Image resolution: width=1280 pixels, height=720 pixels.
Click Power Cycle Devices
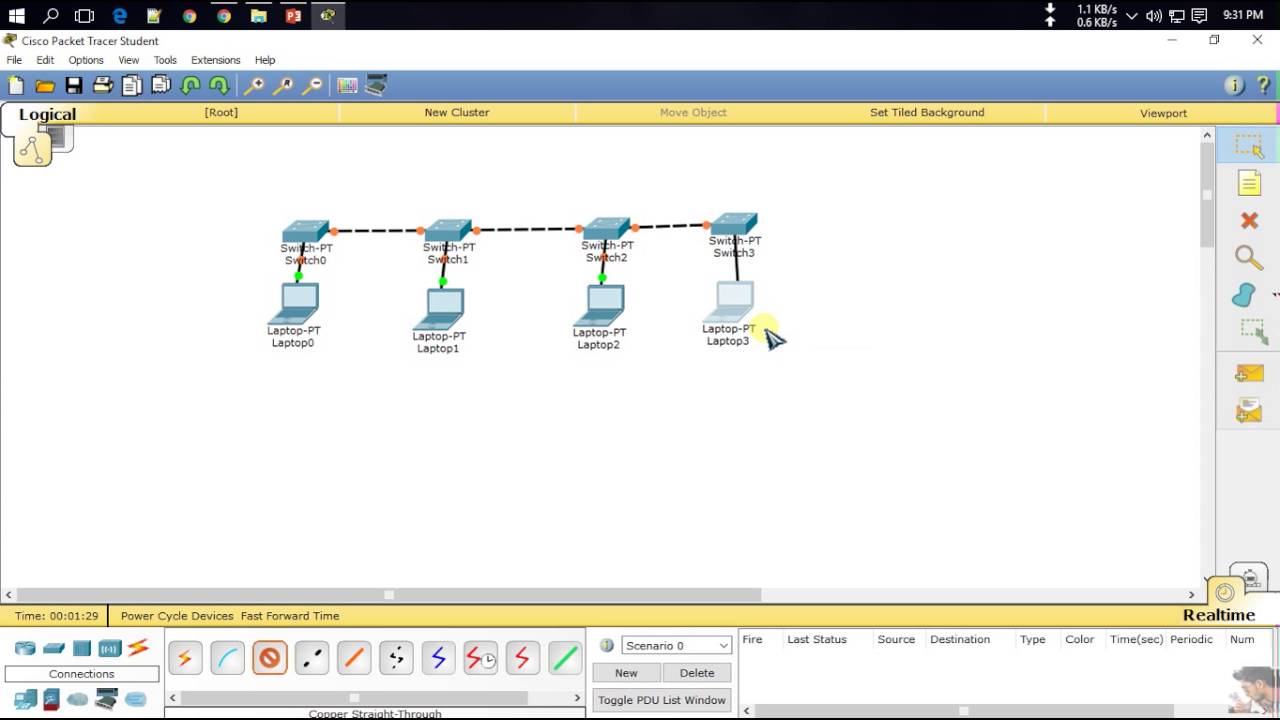point(177,616)
